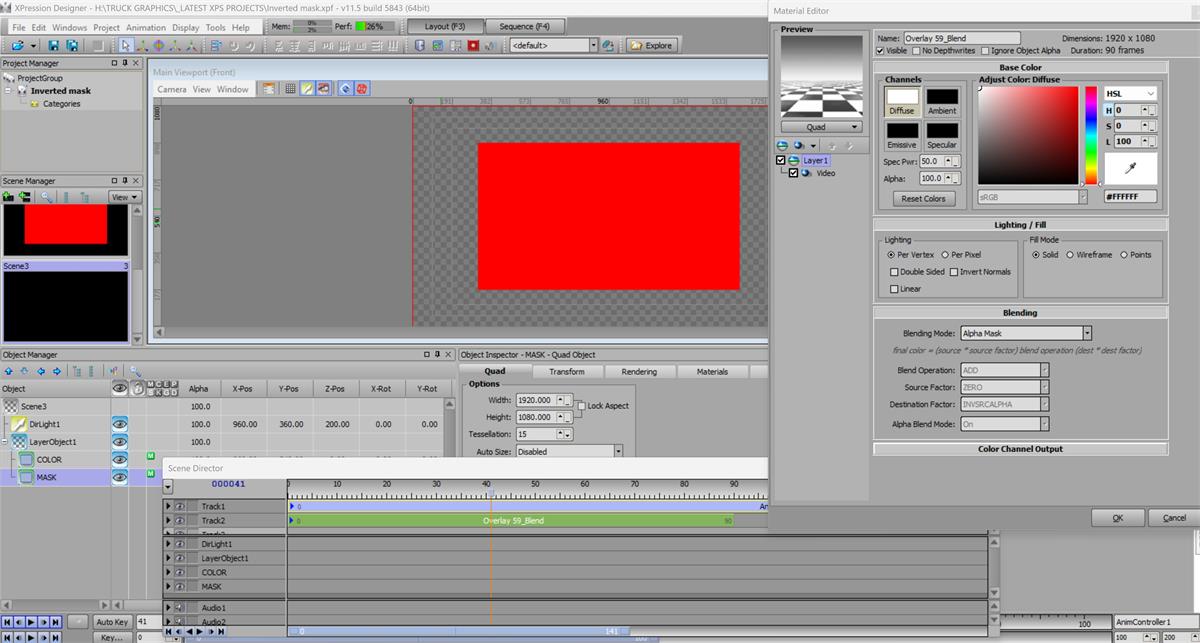The height and width of the screenshot is (643, 1200).
Task: Select the Emissive channel color swatch
Action: [902, 132]
